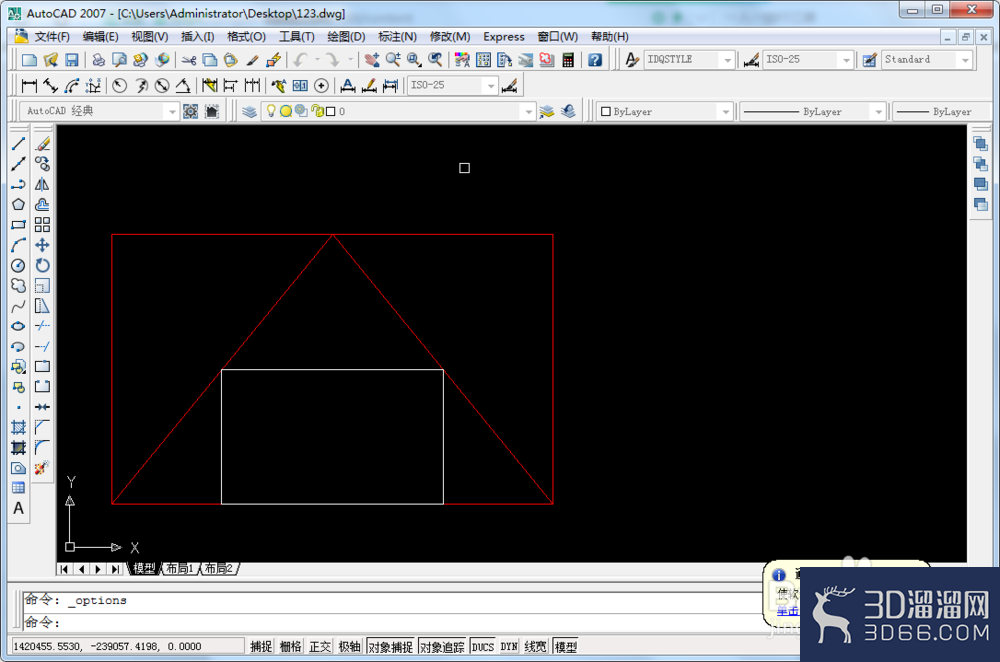Open the 编辑(E) menu
This screenshot has height=662, width=1000.
(x=100, y=37)
